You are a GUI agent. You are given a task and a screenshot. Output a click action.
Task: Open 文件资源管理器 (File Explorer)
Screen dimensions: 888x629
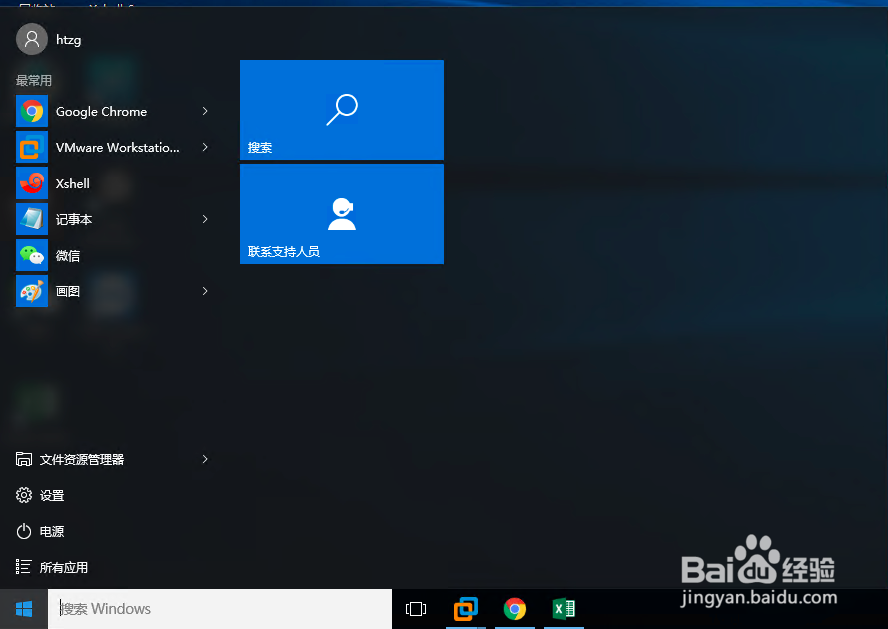pyautogui.click(x=88, y=459)
